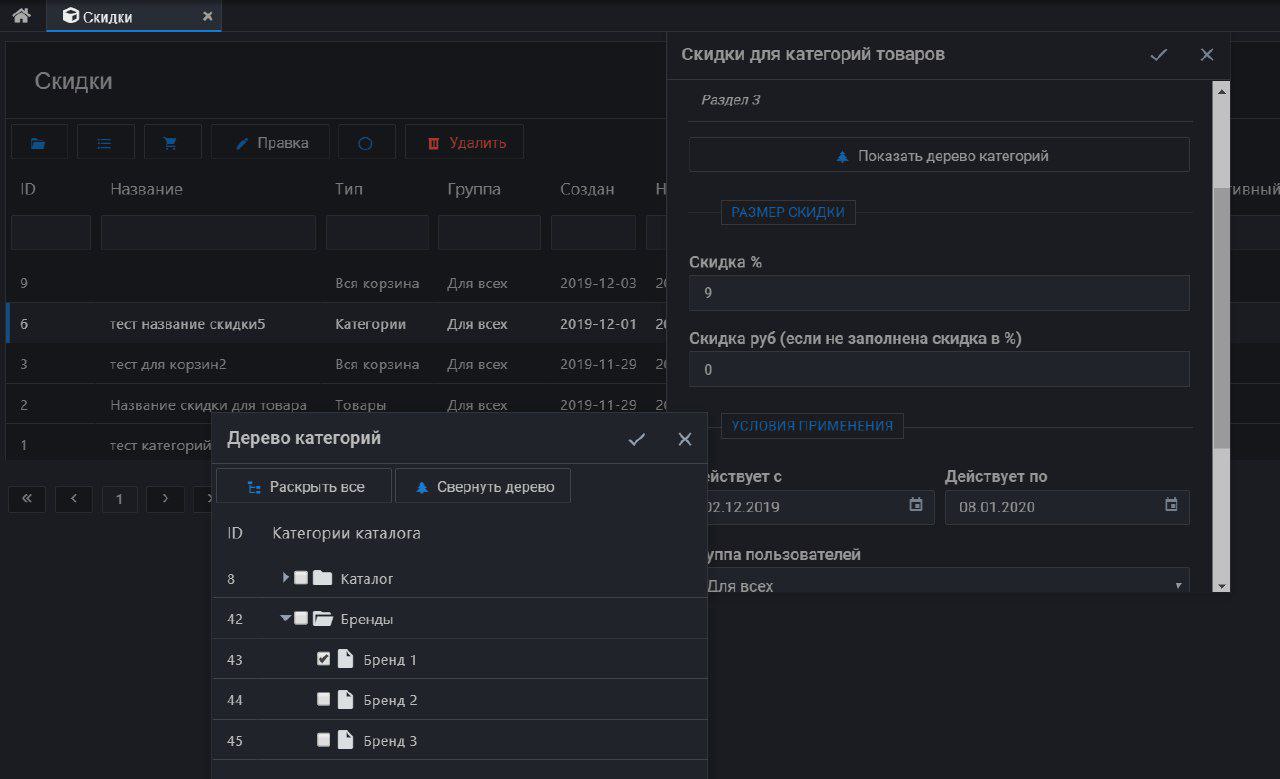
Task: Click the Бренд 2 file icon
Action: pos(345,700)
